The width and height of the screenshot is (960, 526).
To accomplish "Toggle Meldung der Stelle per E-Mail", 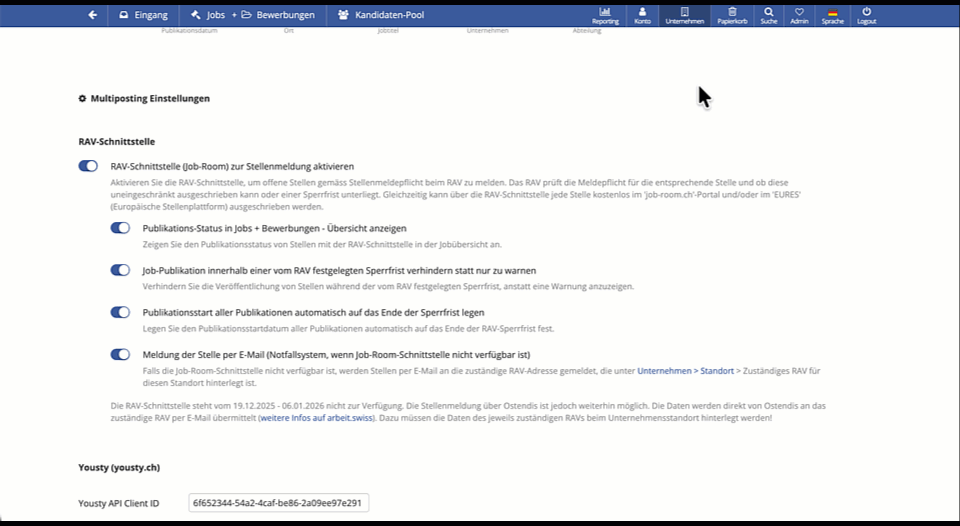I will tap(120, 354).
